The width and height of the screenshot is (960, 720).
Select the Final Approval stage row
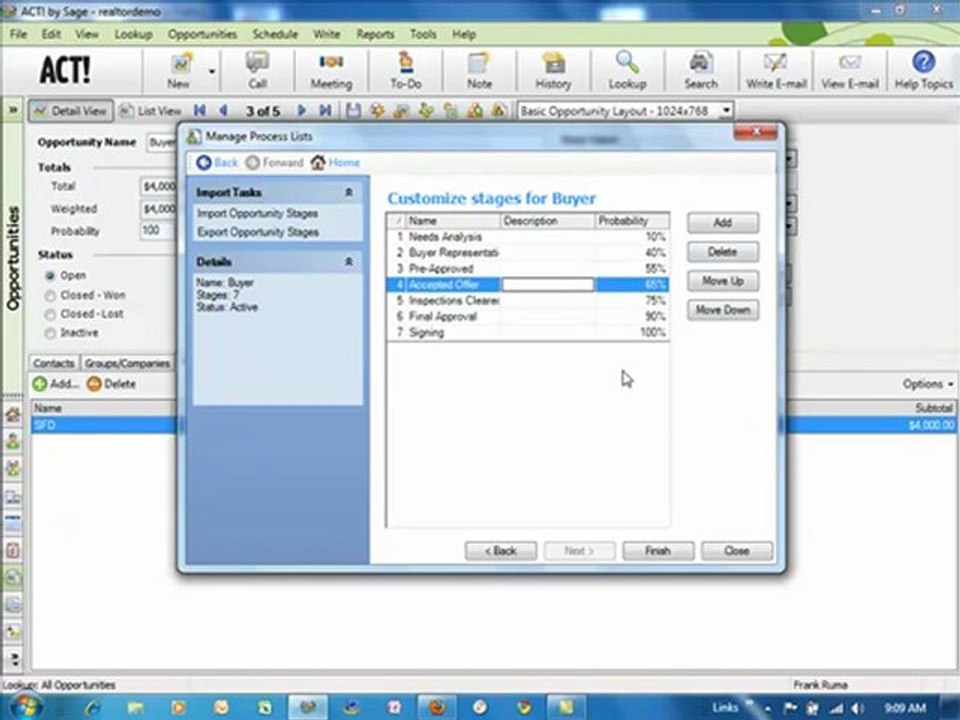(528, 317)
